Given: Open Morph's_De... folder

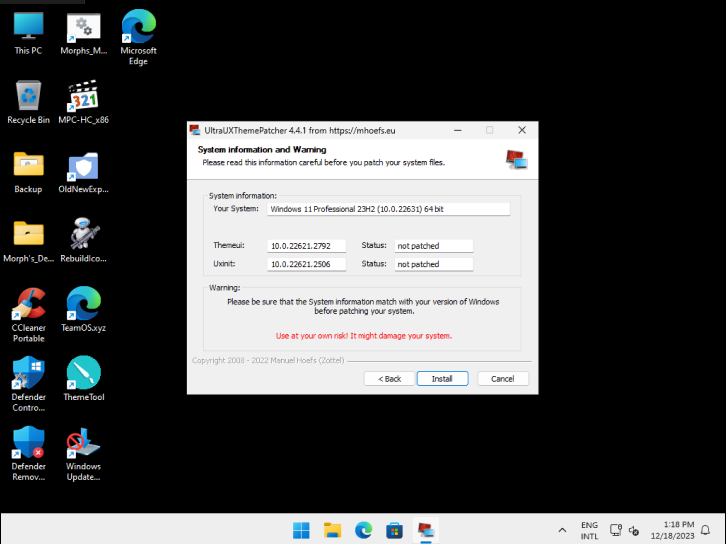Looking at the screenshot, I should pyautogui.click(x=28, y=241).
